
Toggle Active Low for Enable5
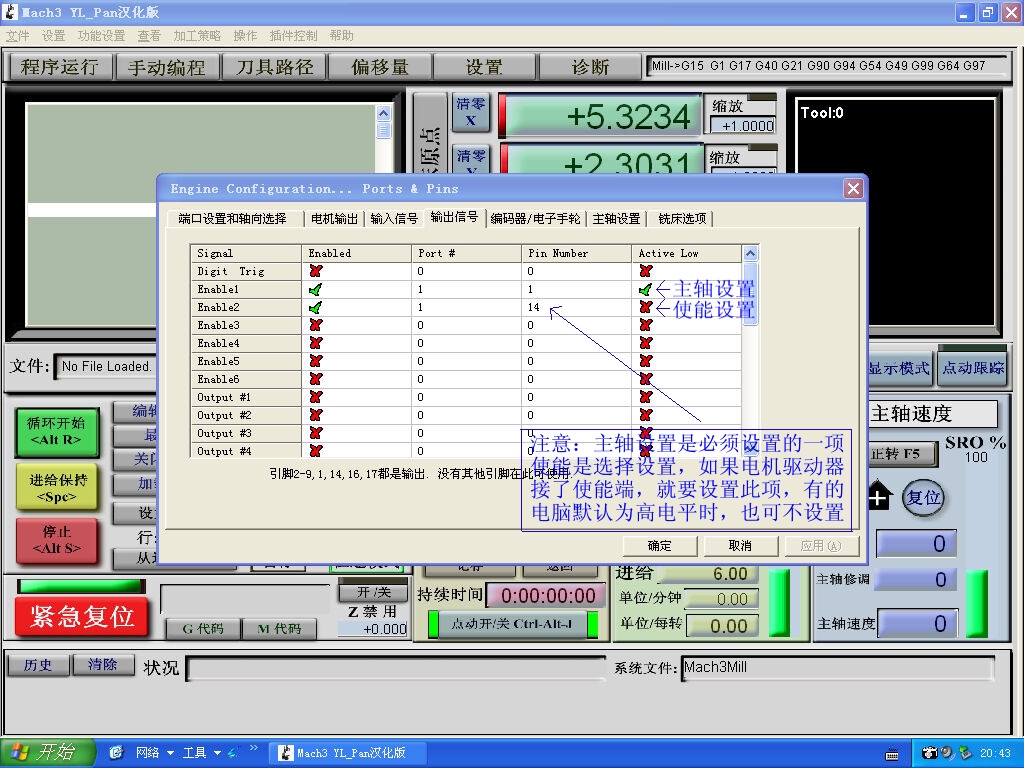coord(646,361)
